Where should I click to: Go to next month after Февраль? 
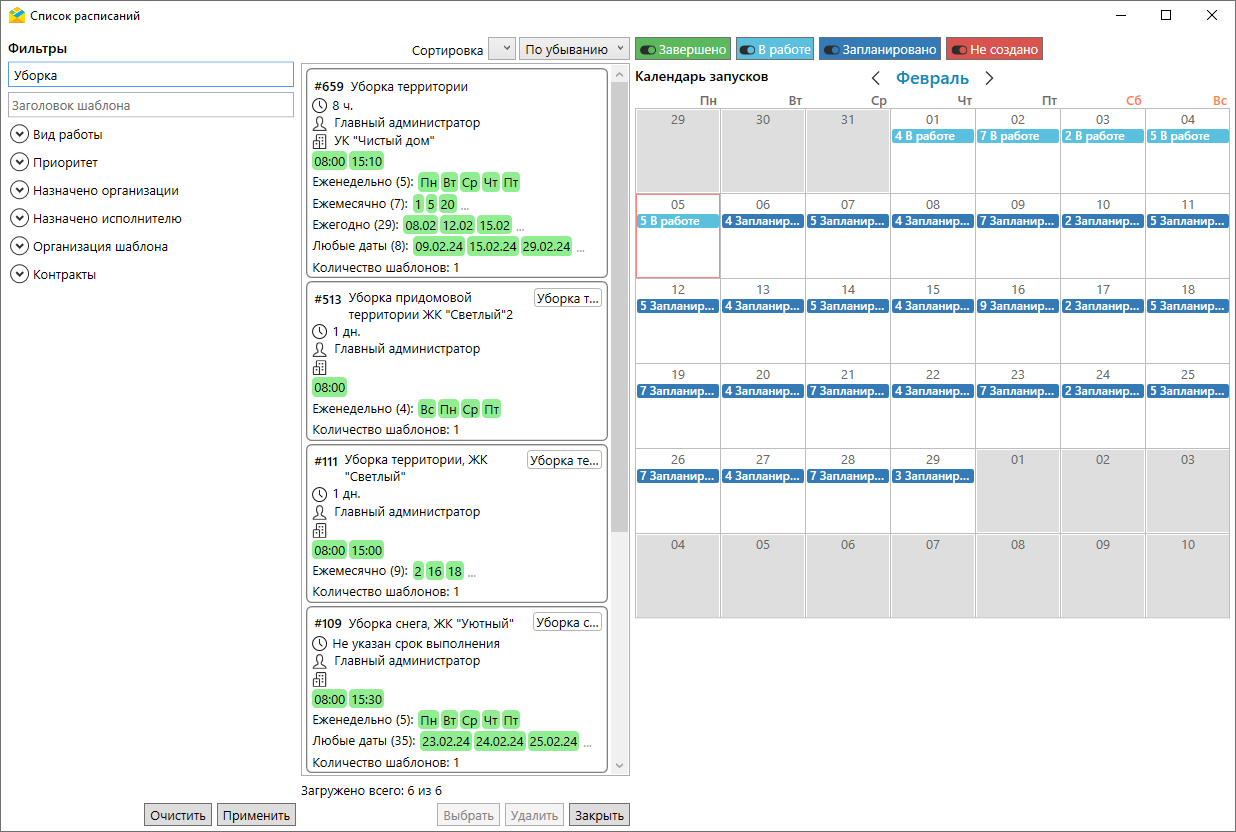(989, 78)
